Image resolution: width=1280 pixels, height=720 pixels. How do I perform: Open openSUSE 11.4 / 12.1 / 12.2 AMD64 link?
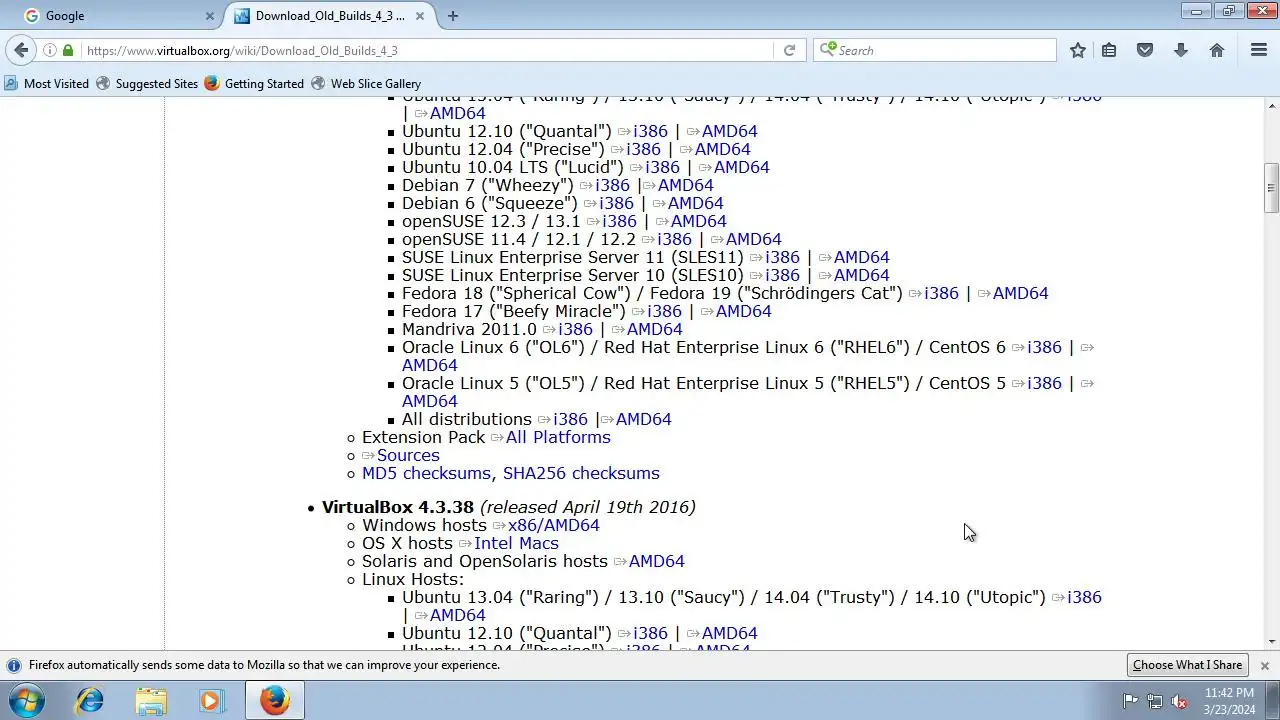point(753,239)
